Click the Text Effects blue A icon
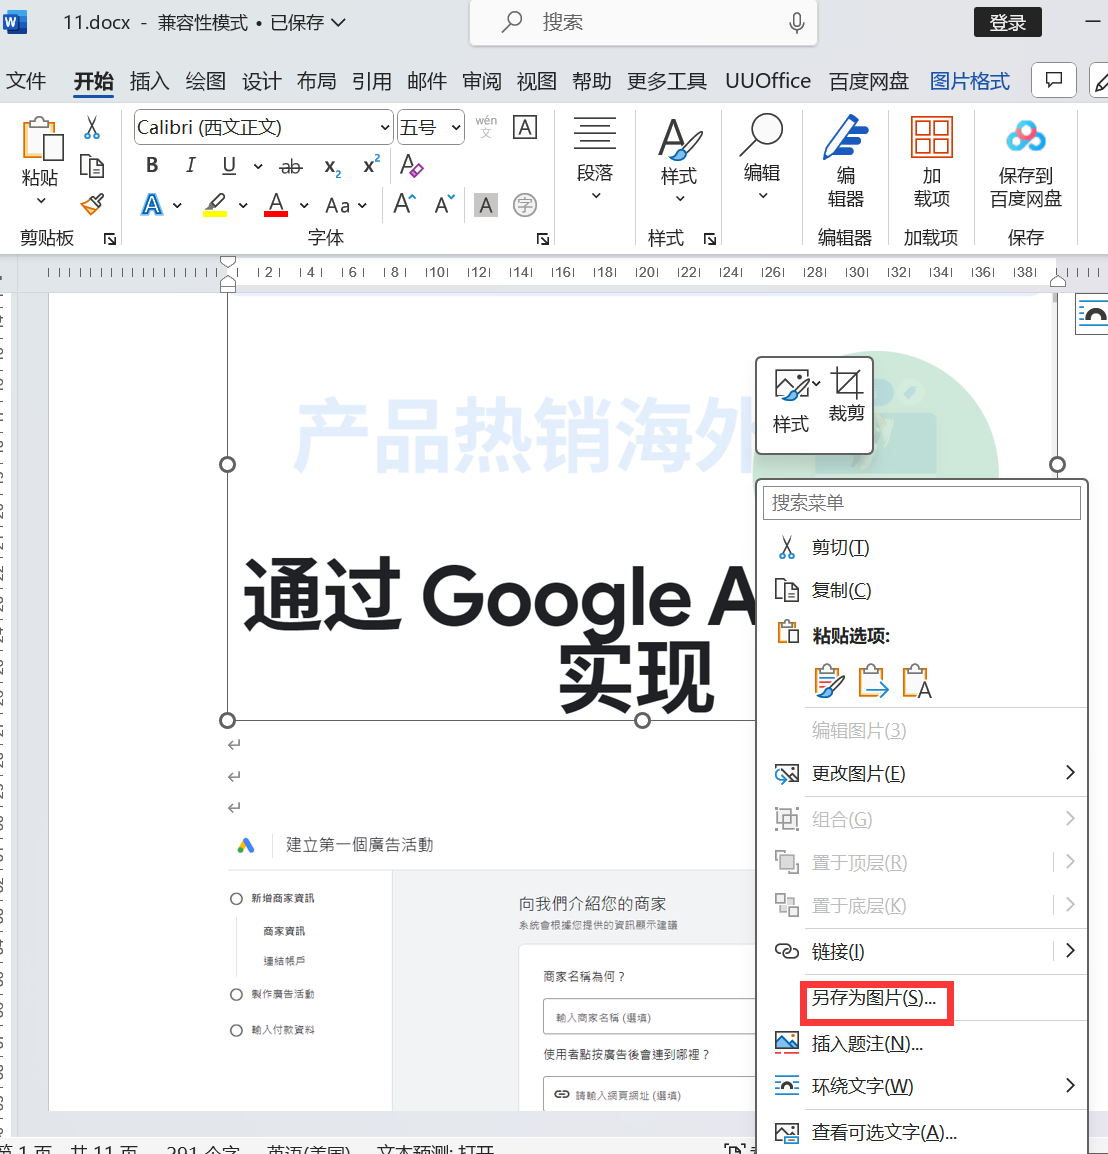1108x1154 pixels. [x=152, y=205]
